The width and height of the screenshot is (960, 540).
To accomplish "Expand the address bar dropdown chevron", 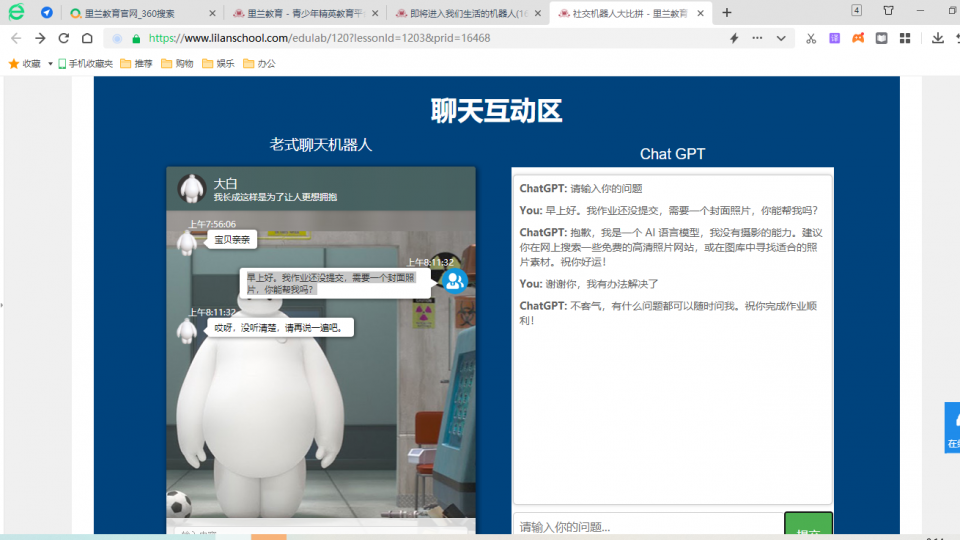I will 781,38.
